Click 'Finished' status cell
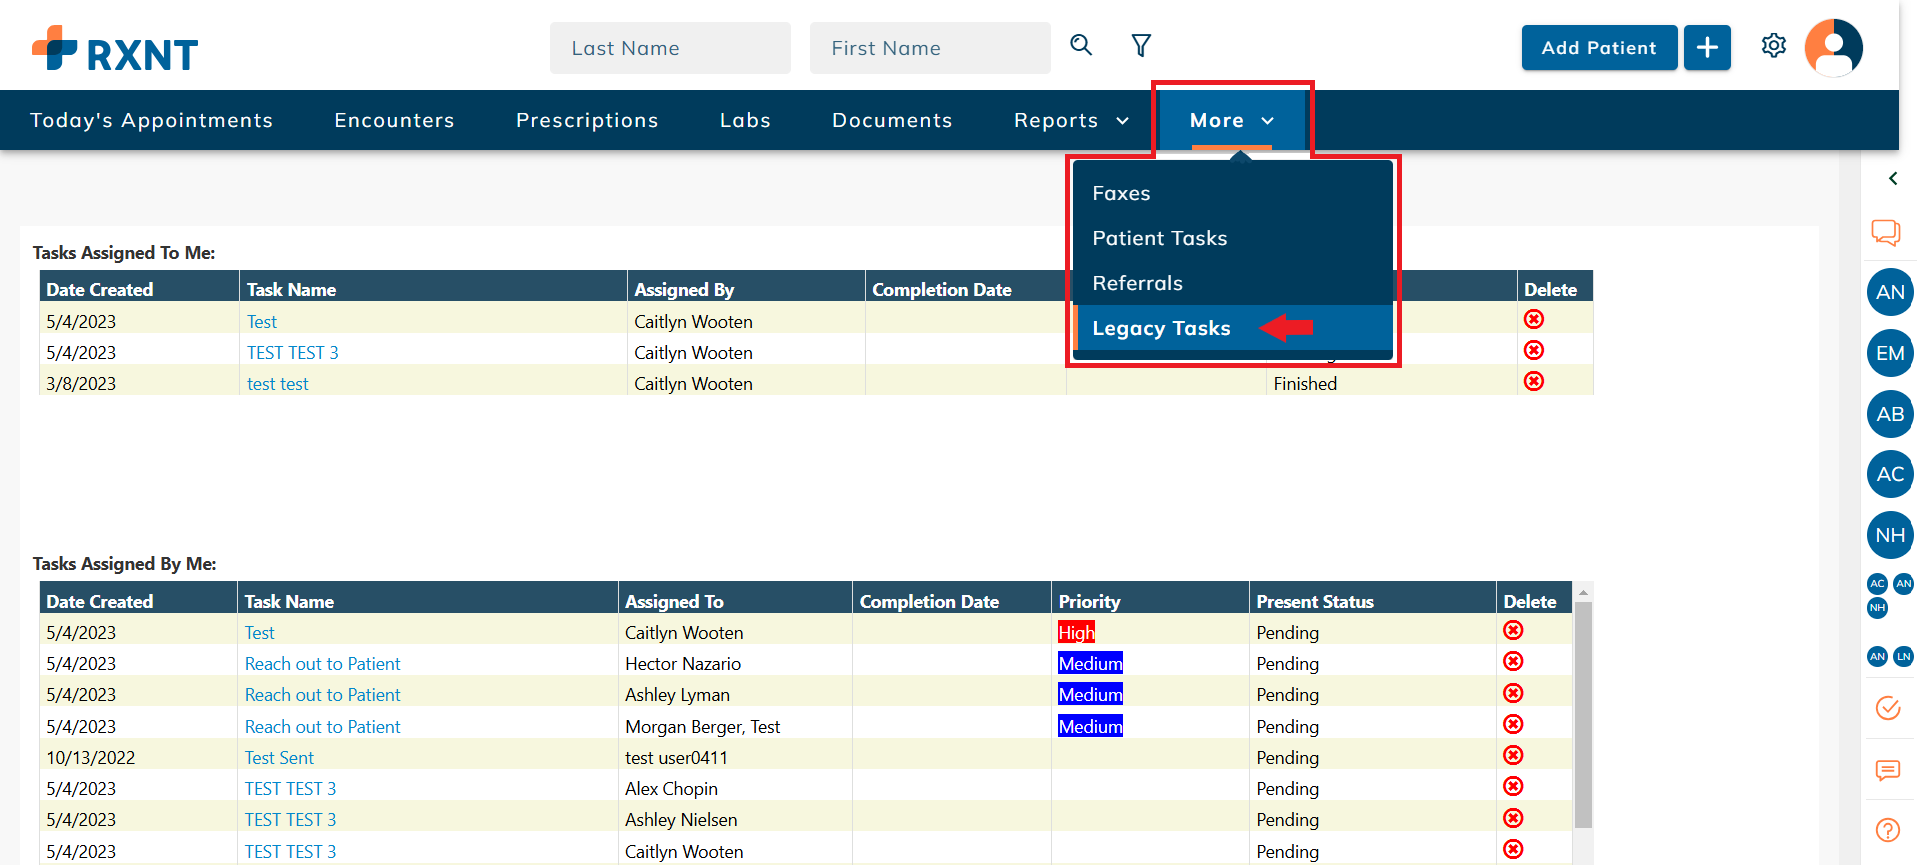The width and height of the screenshot is (1917, 865). pos(1305,384)
